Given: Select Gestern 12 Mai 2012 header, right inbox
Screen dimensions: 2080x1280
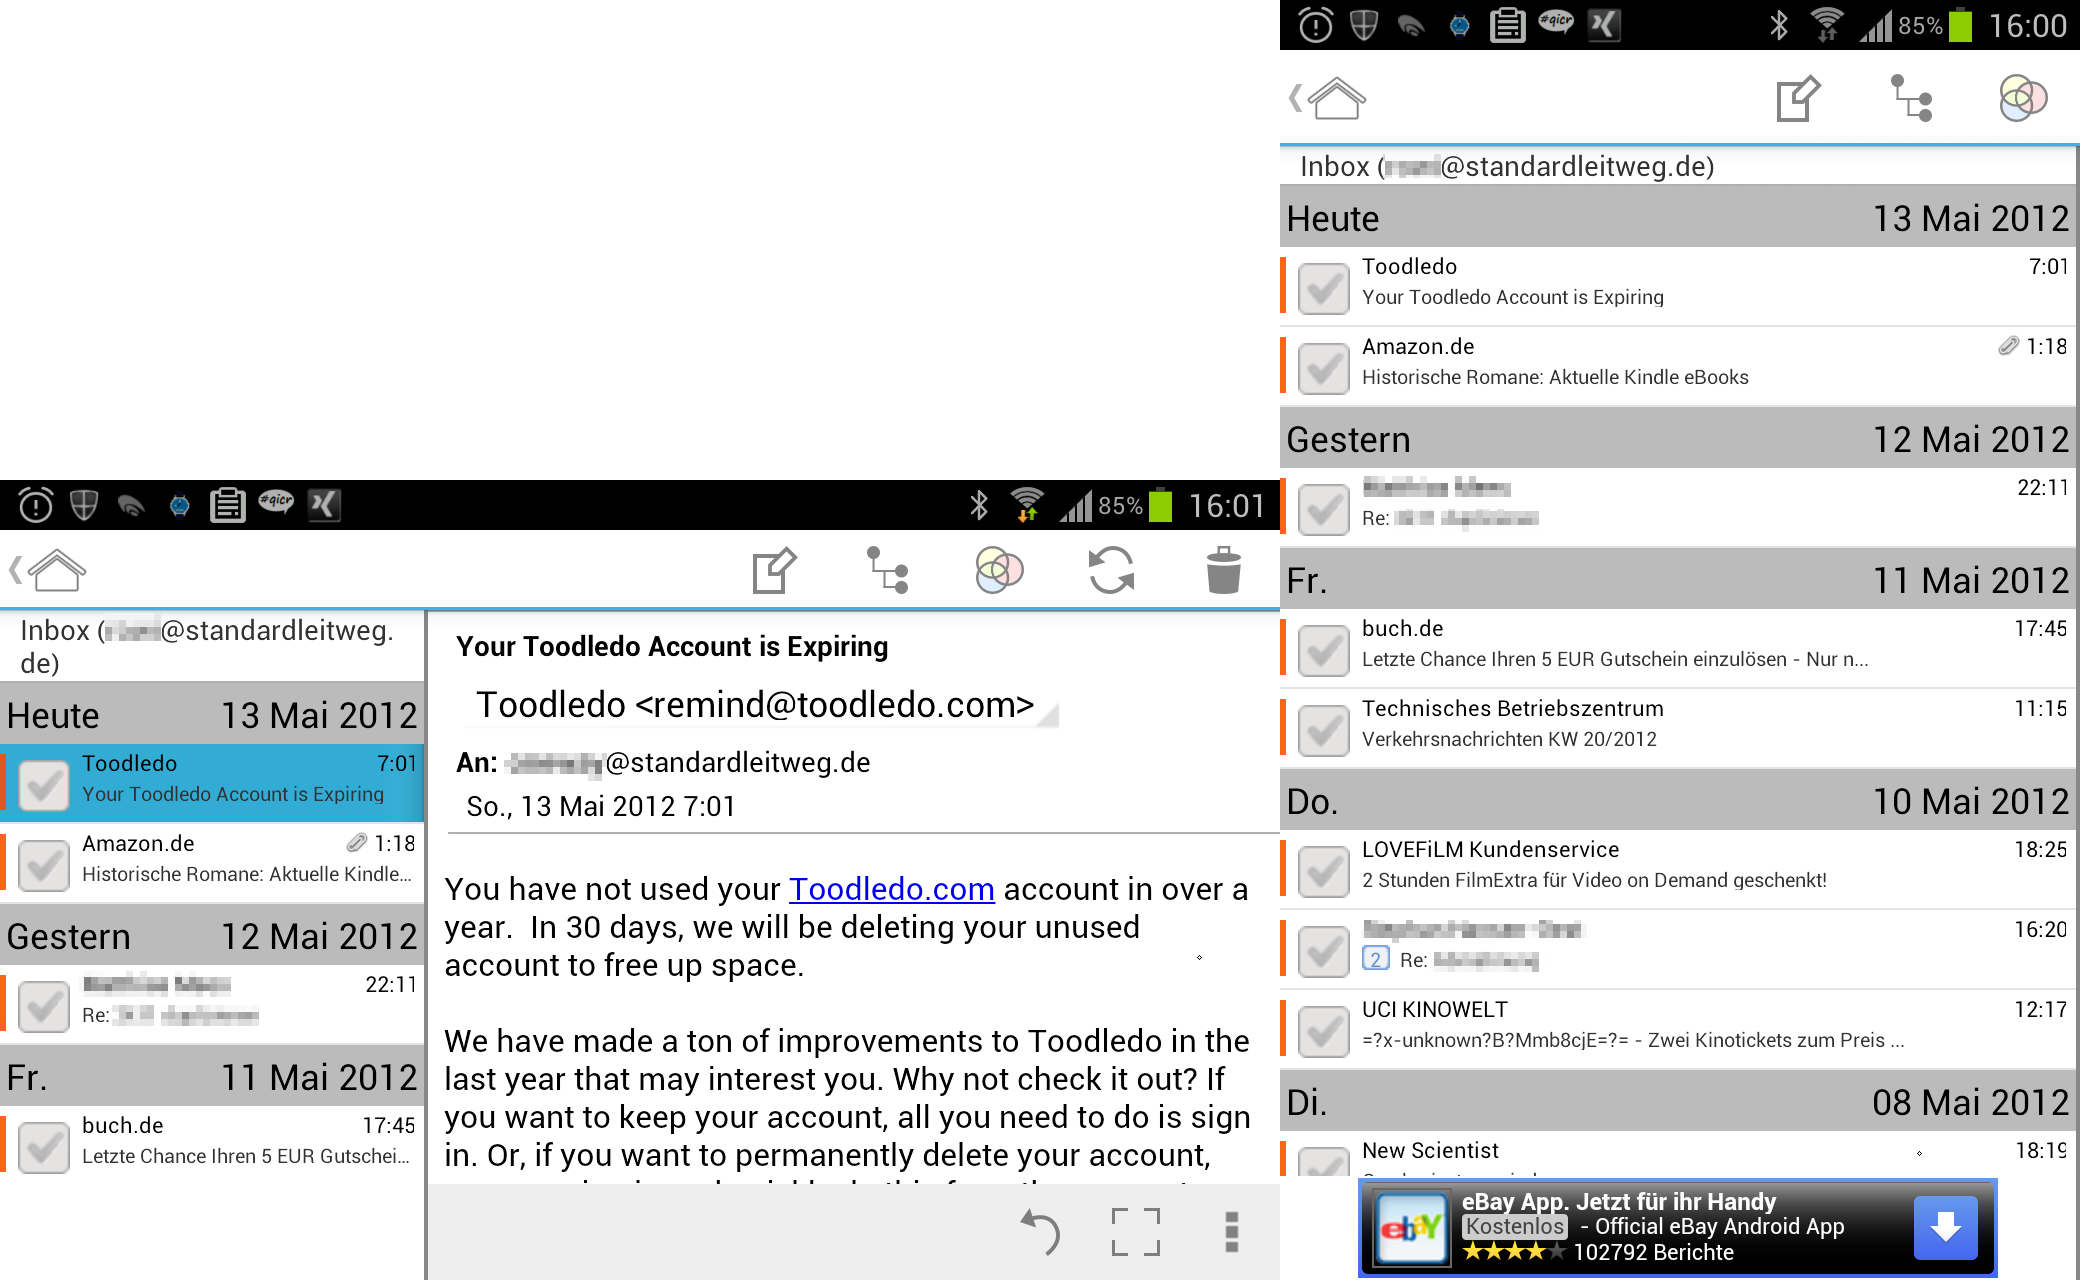Looking at the screenshot, I should coord(1680,438).
